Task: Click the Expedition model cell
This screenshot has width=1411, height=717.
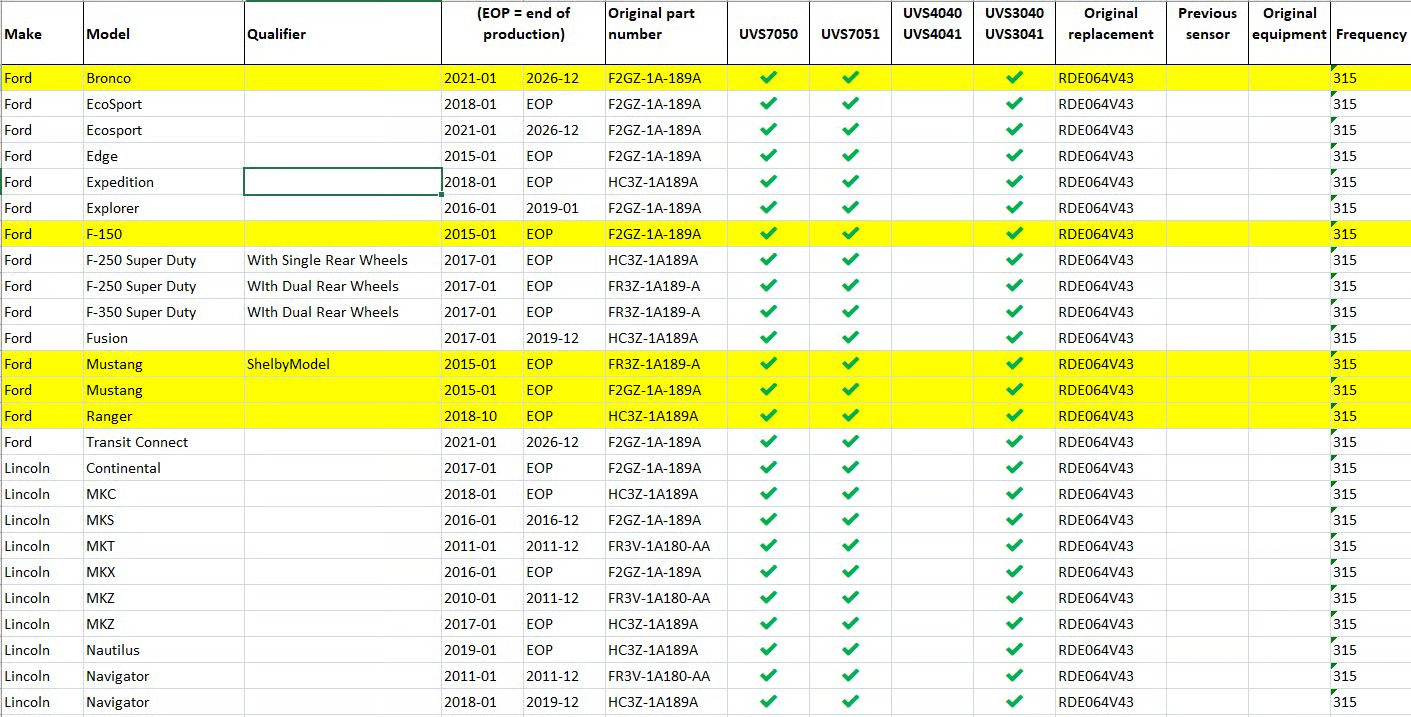Action: (x=164, y=182)
